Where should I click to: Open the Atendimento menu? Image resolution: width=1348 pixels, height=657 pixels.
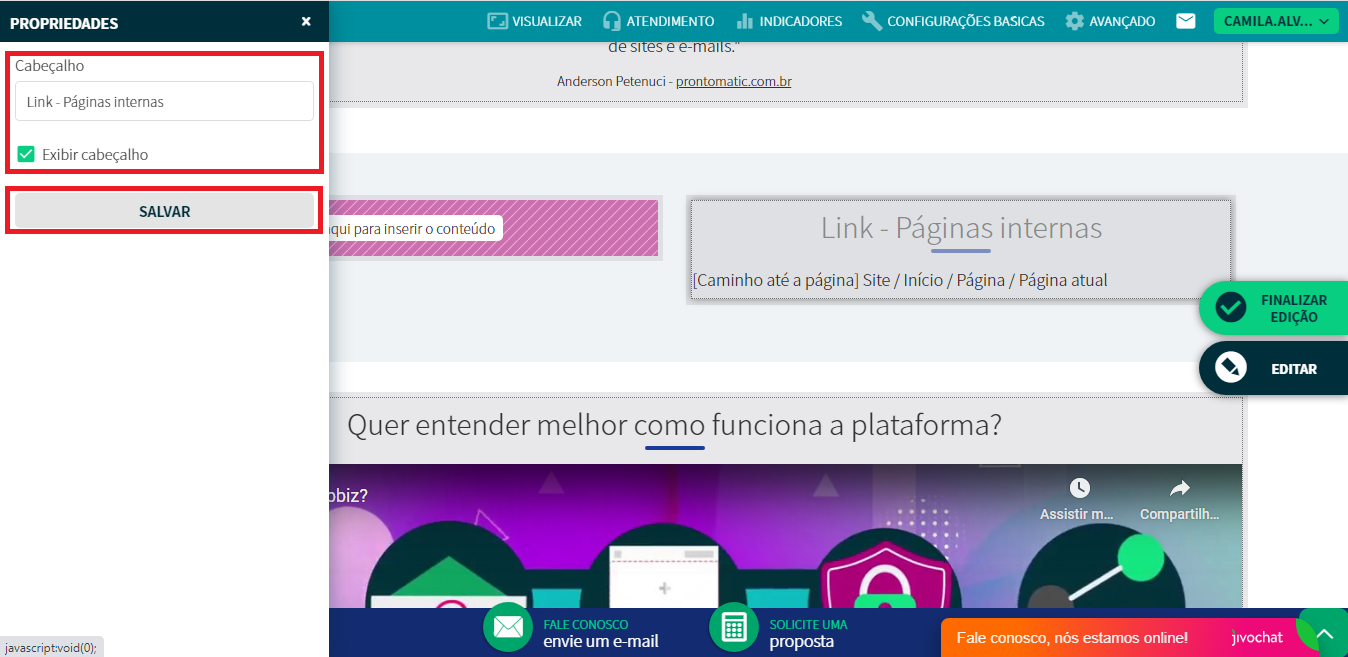[658, 21]
